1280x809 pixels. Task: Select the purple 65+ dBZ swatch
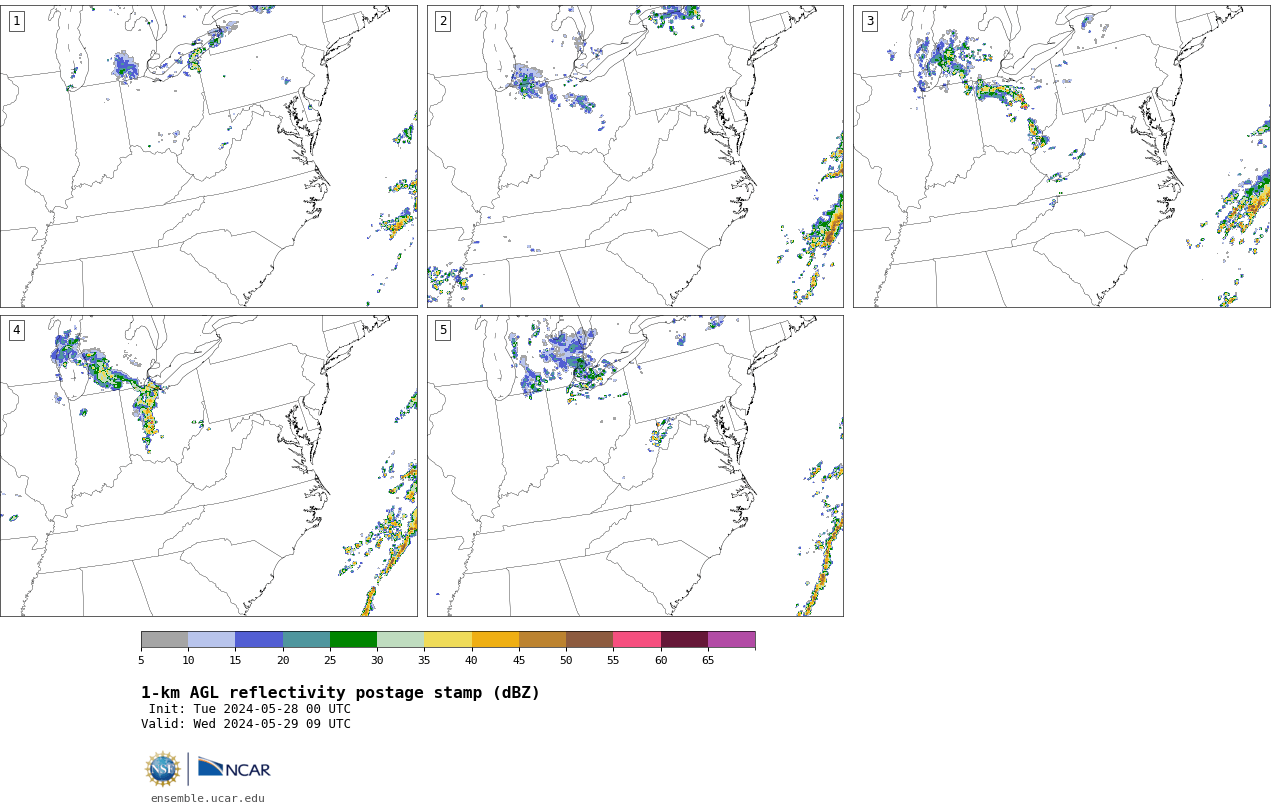[731, 640]
